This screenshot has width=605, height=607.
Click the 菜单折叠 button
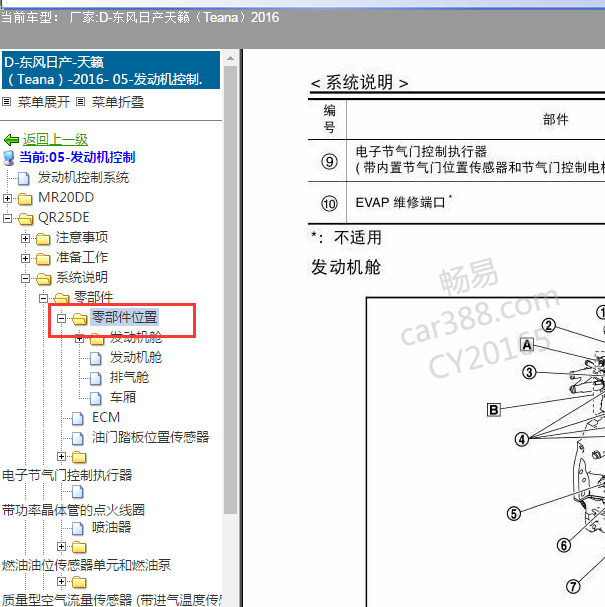point(118,102)
